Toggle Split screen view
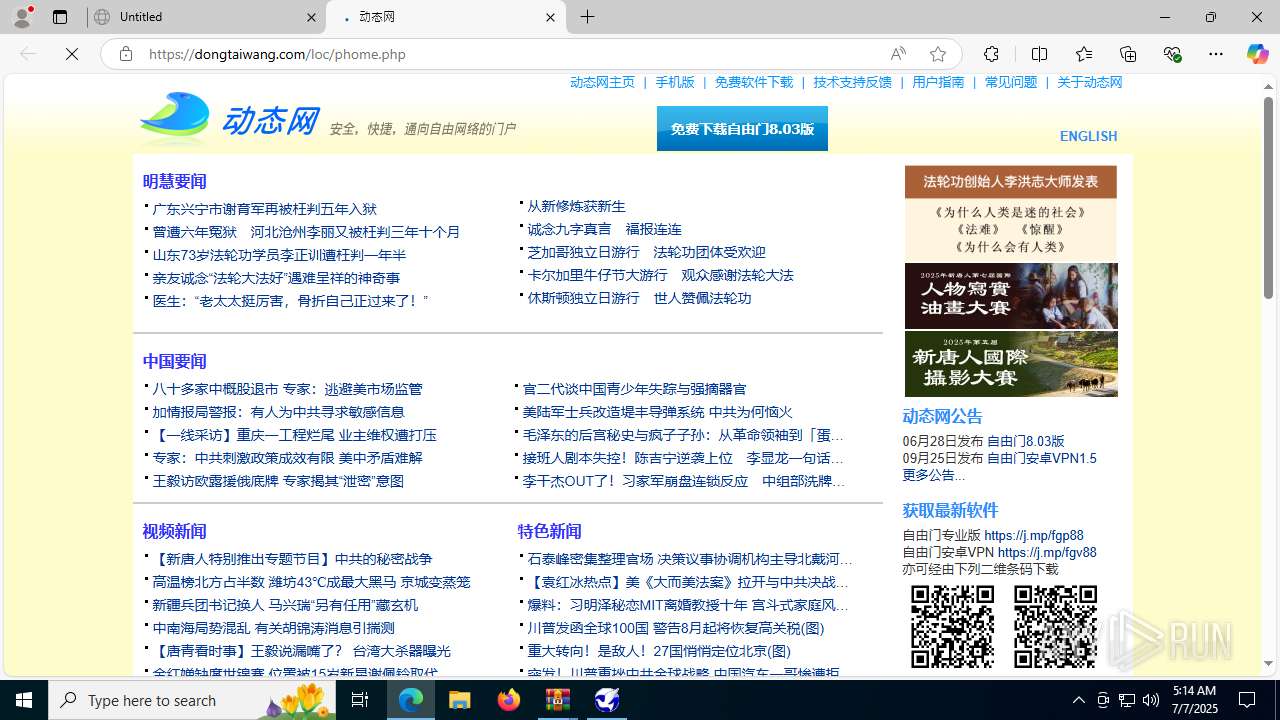The width and height of the screenshot is (1280, 720). tap(1039, 54)
